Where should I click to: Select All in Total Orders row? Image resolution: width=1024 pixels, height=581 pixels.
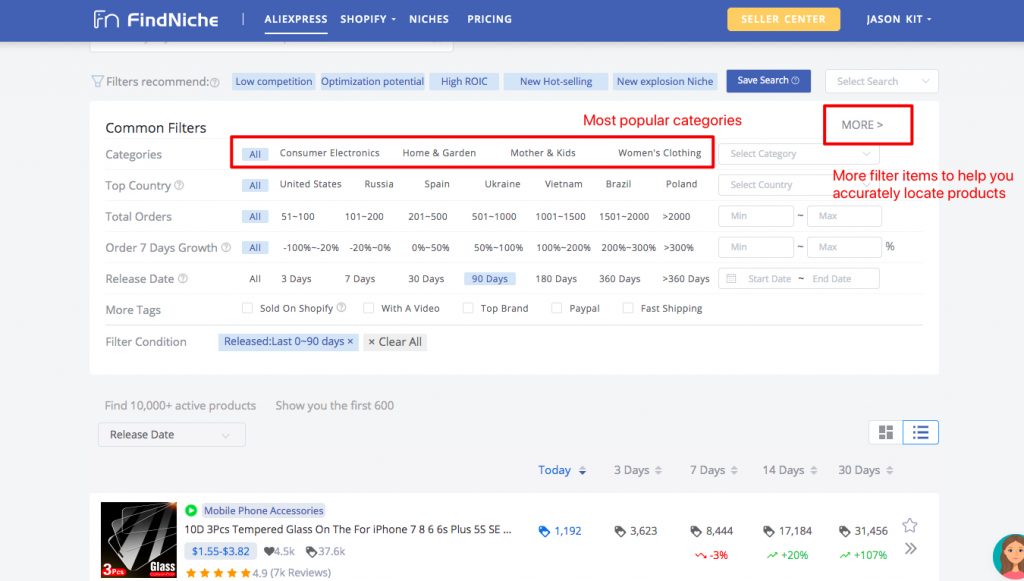pos(255,217)
